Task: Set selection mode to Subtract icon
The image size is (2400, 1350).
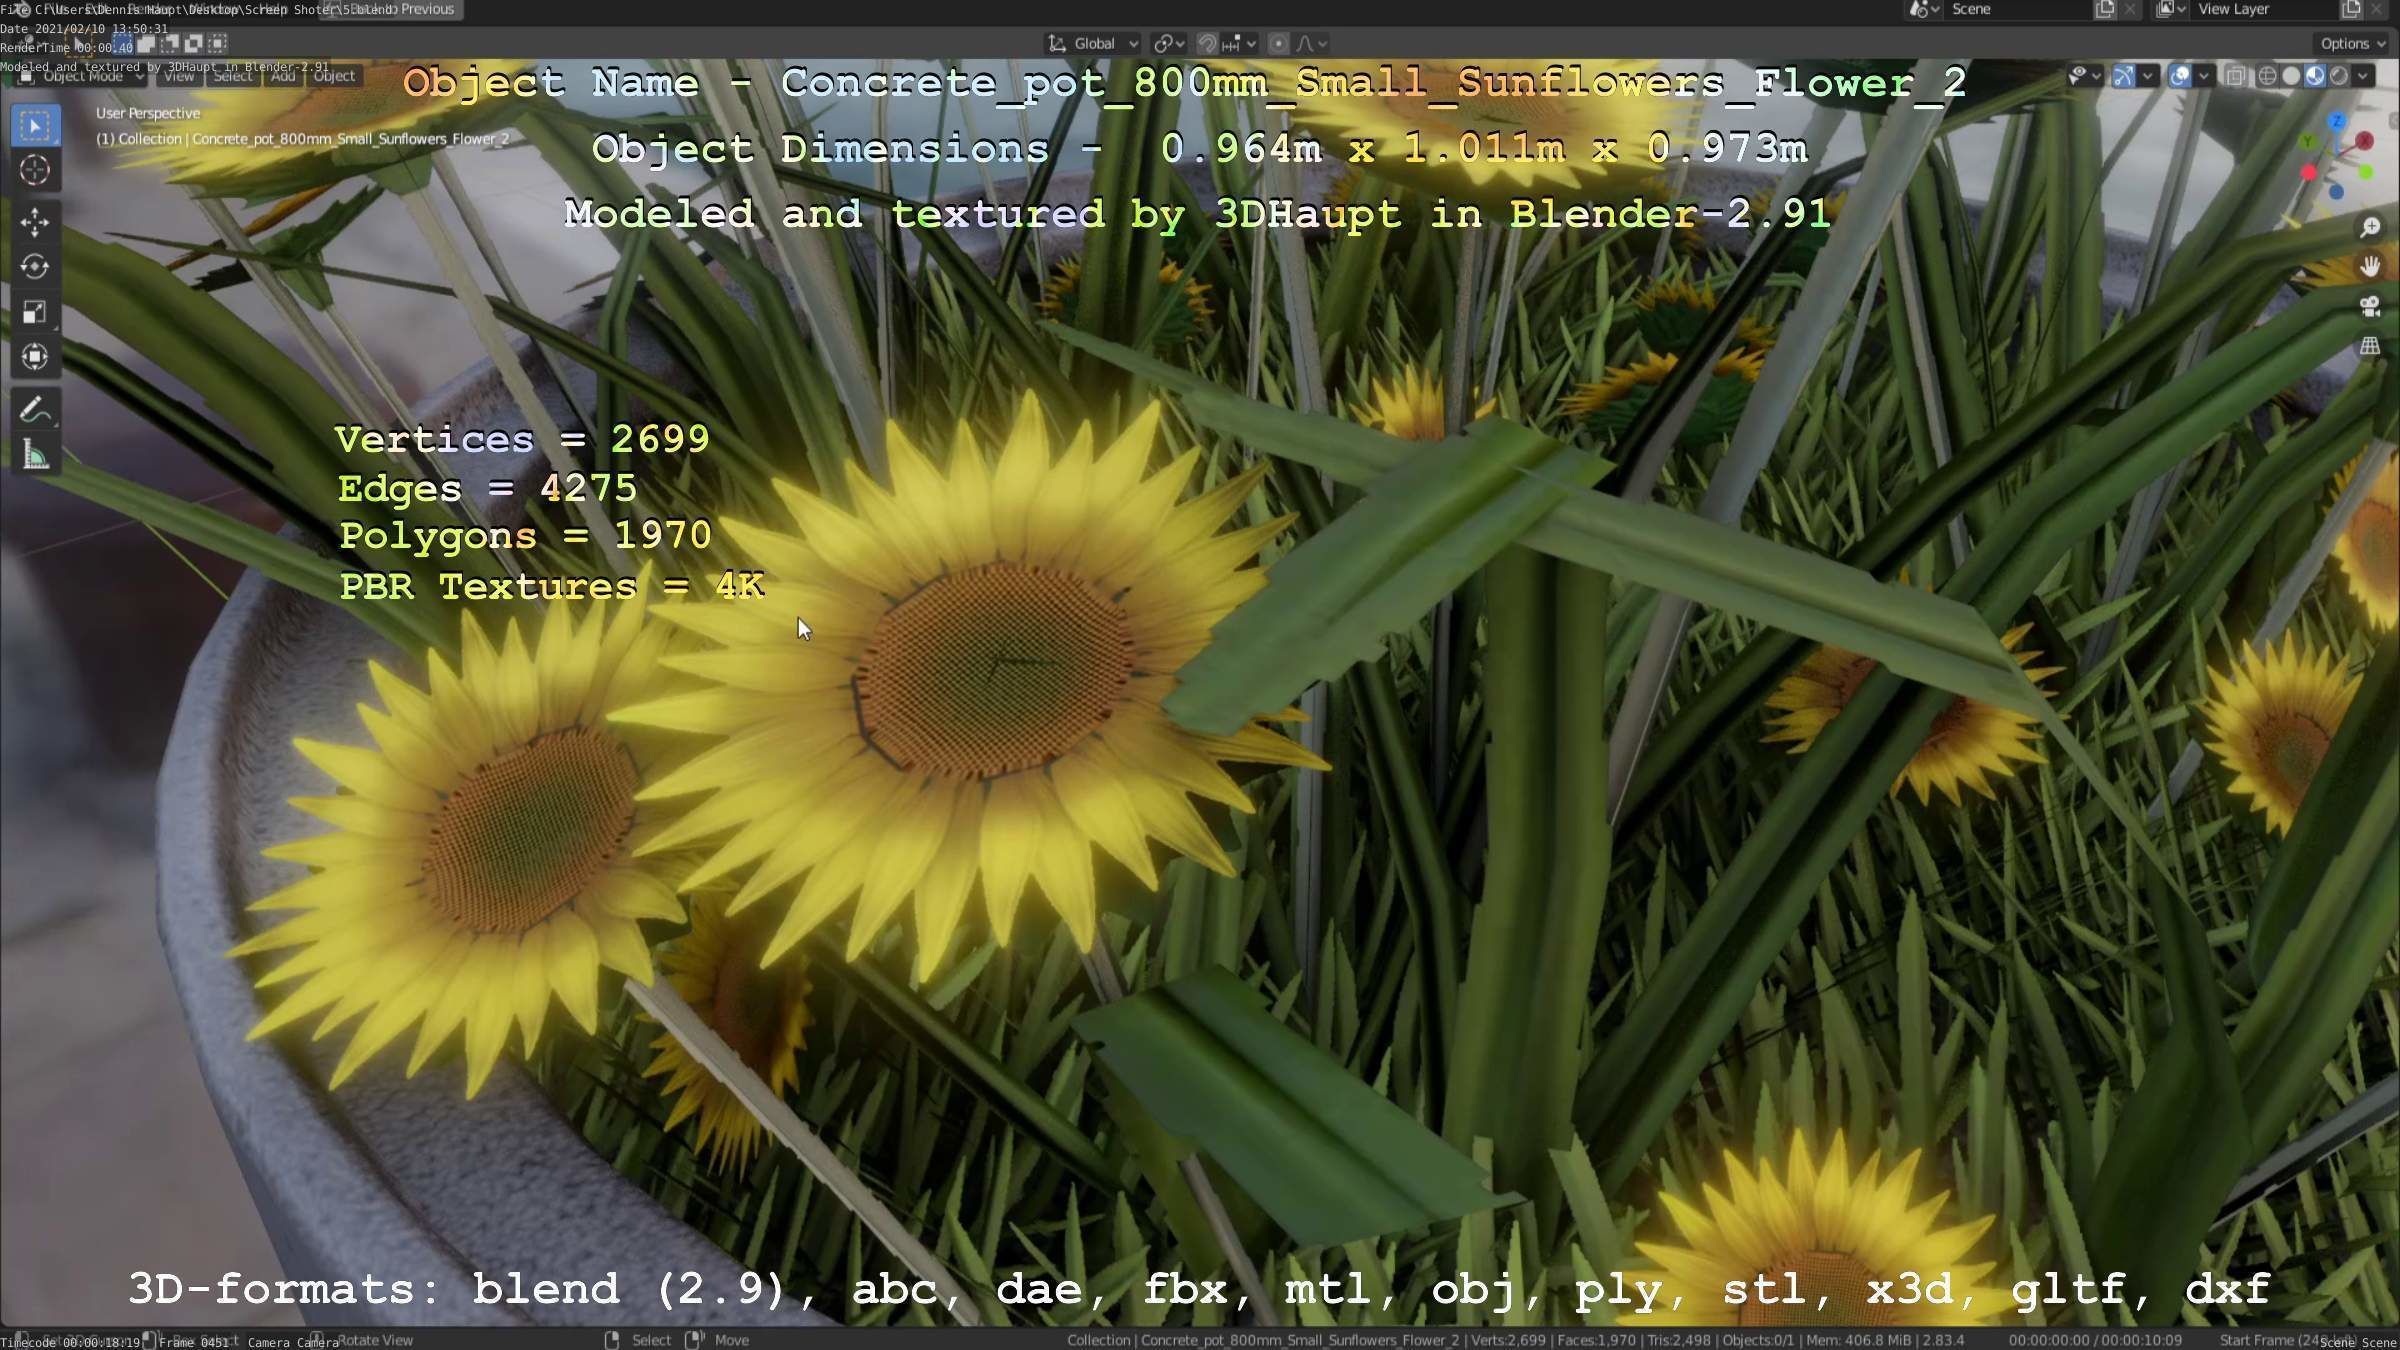Action: click(170, 43)
